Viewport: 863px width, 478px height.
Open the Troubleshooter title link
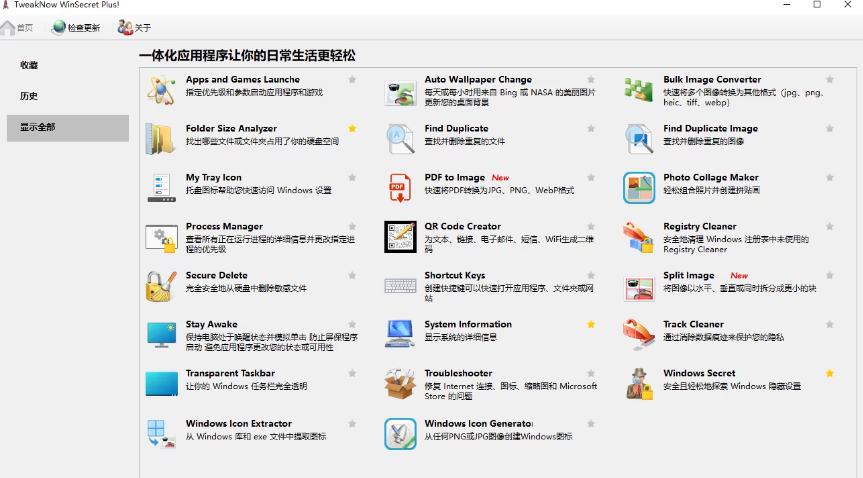point(458,373)
